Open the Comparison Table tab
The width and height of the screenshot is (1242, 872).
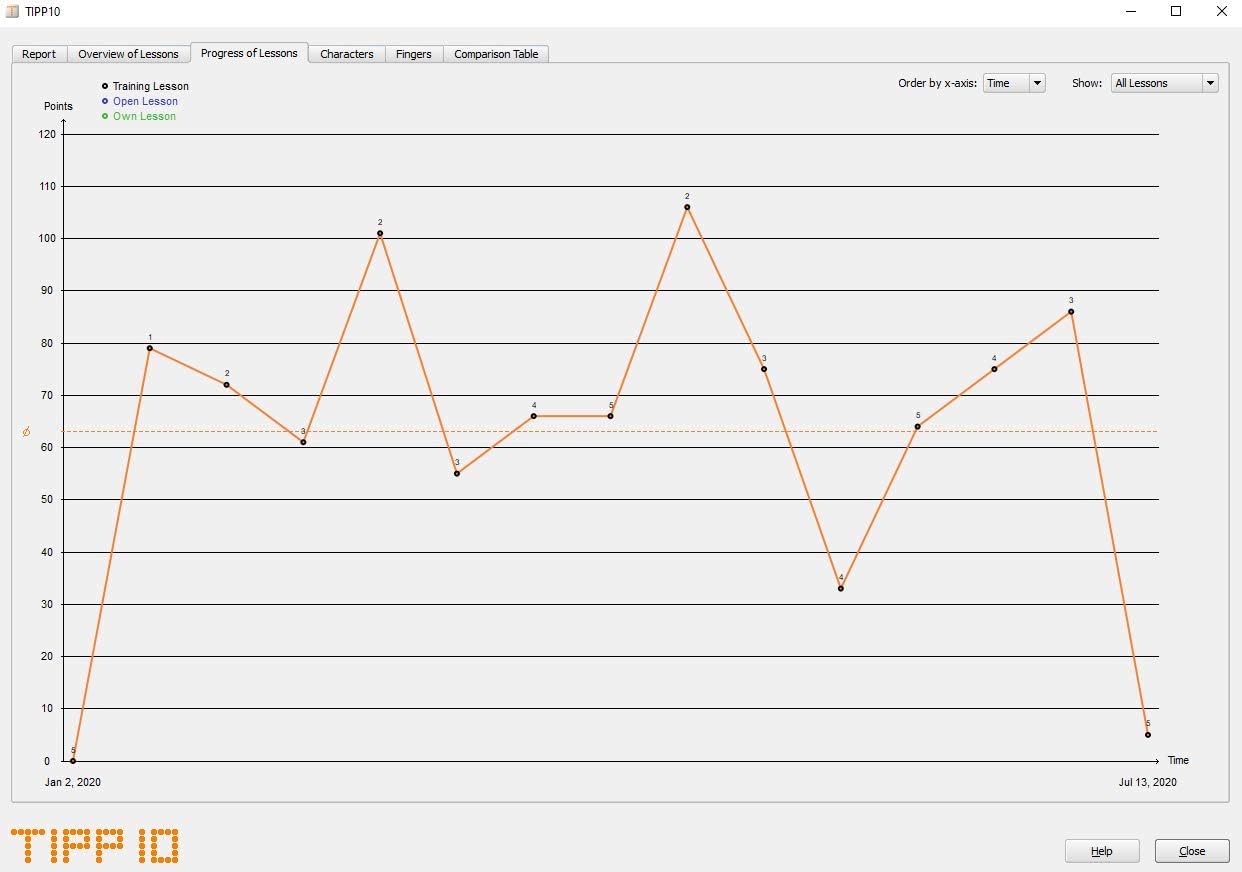coord(496,54)
